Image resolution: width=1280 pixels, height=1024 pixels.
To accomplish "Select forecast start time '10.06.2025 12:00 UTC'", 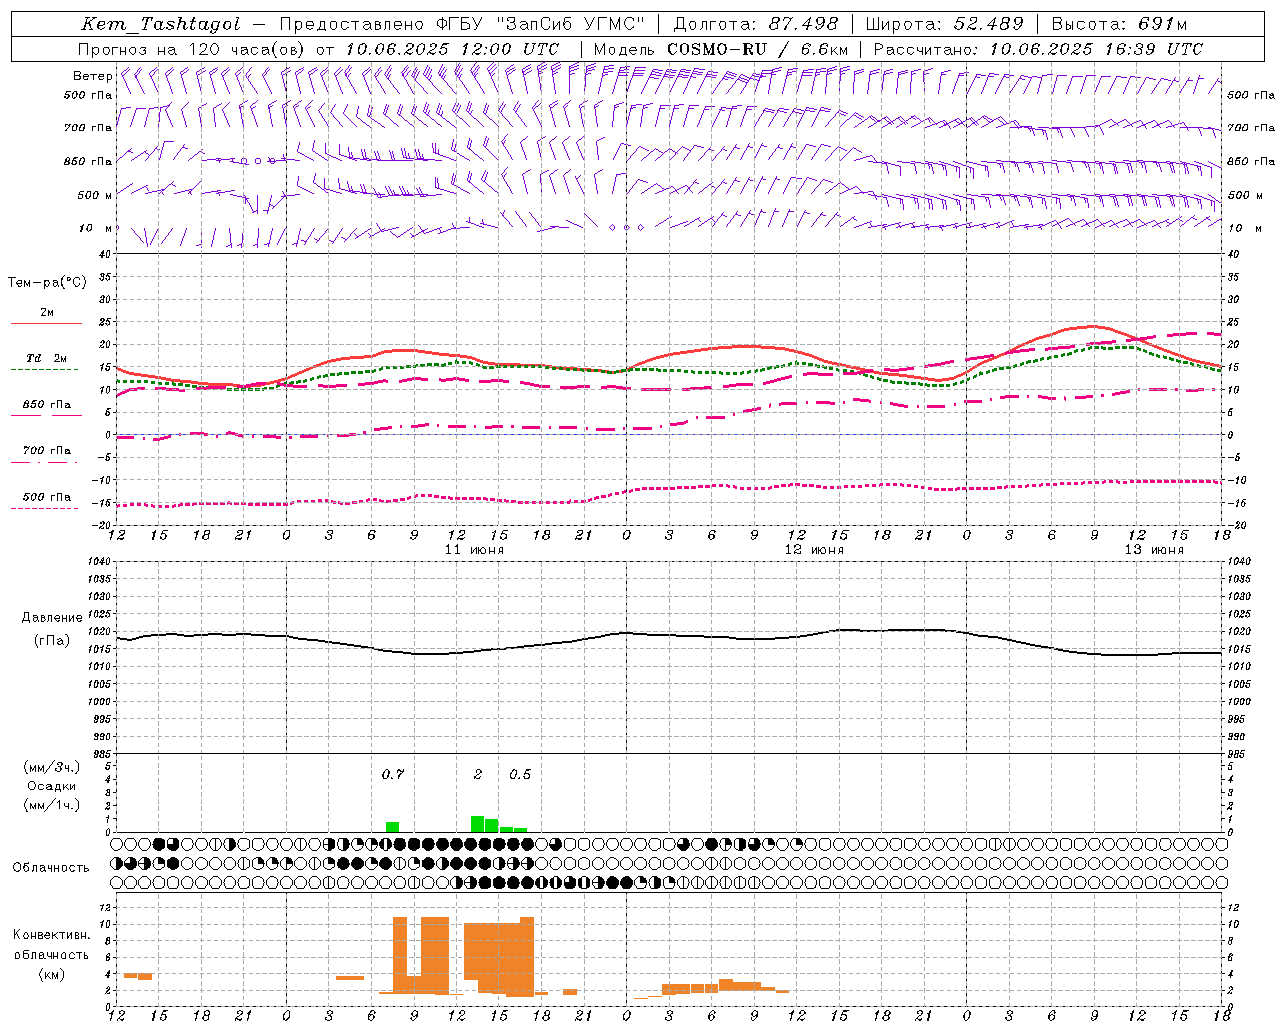I will pos(452,49).
